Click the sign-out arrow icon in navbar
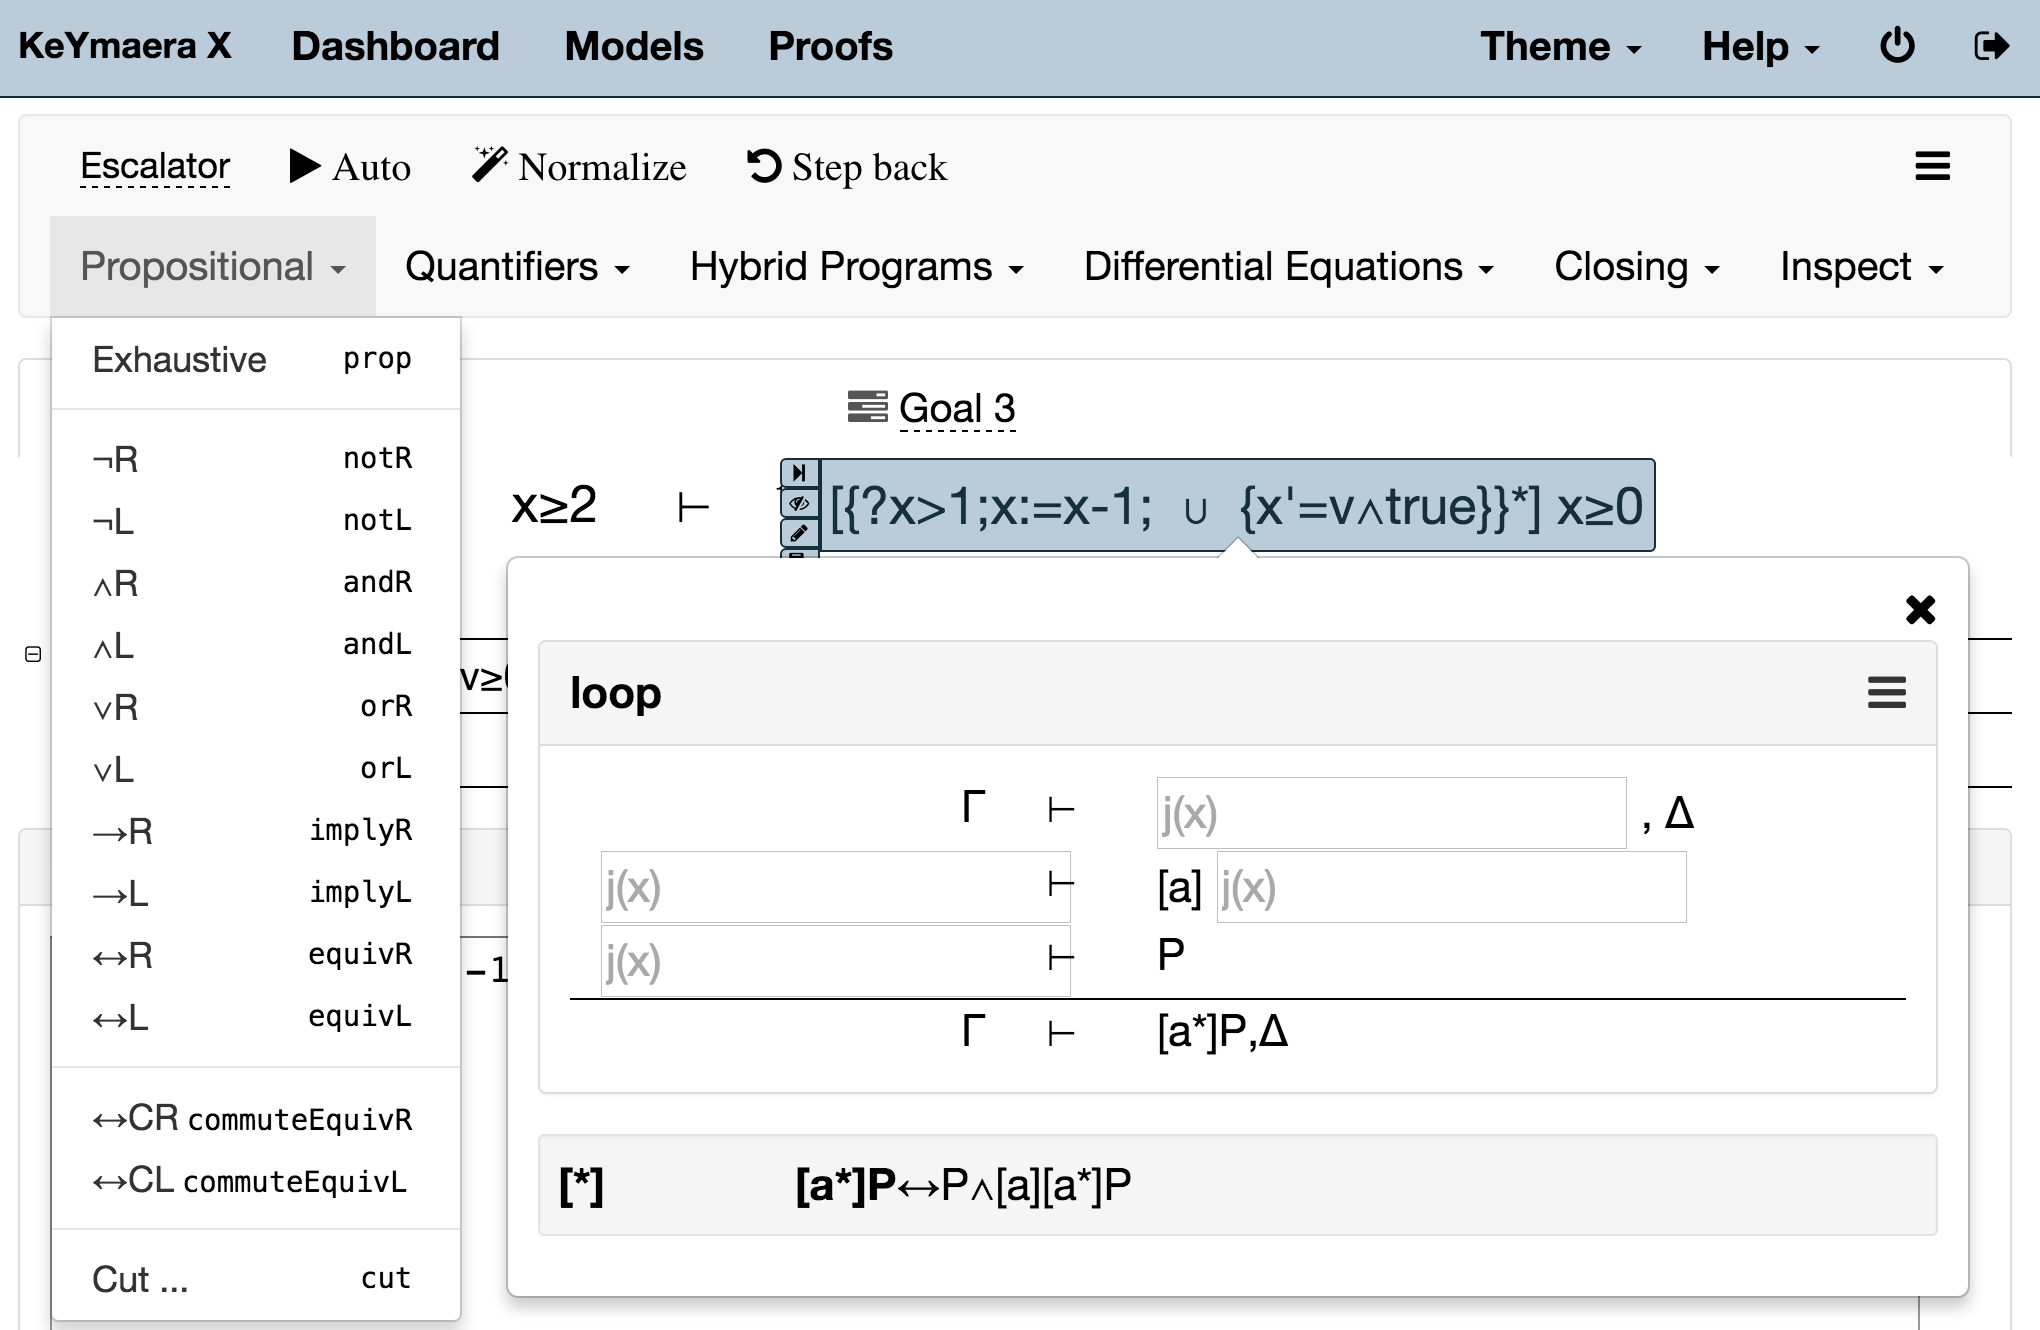Viewport: 2040px width, 1330px height. [x=1991, y=46]
